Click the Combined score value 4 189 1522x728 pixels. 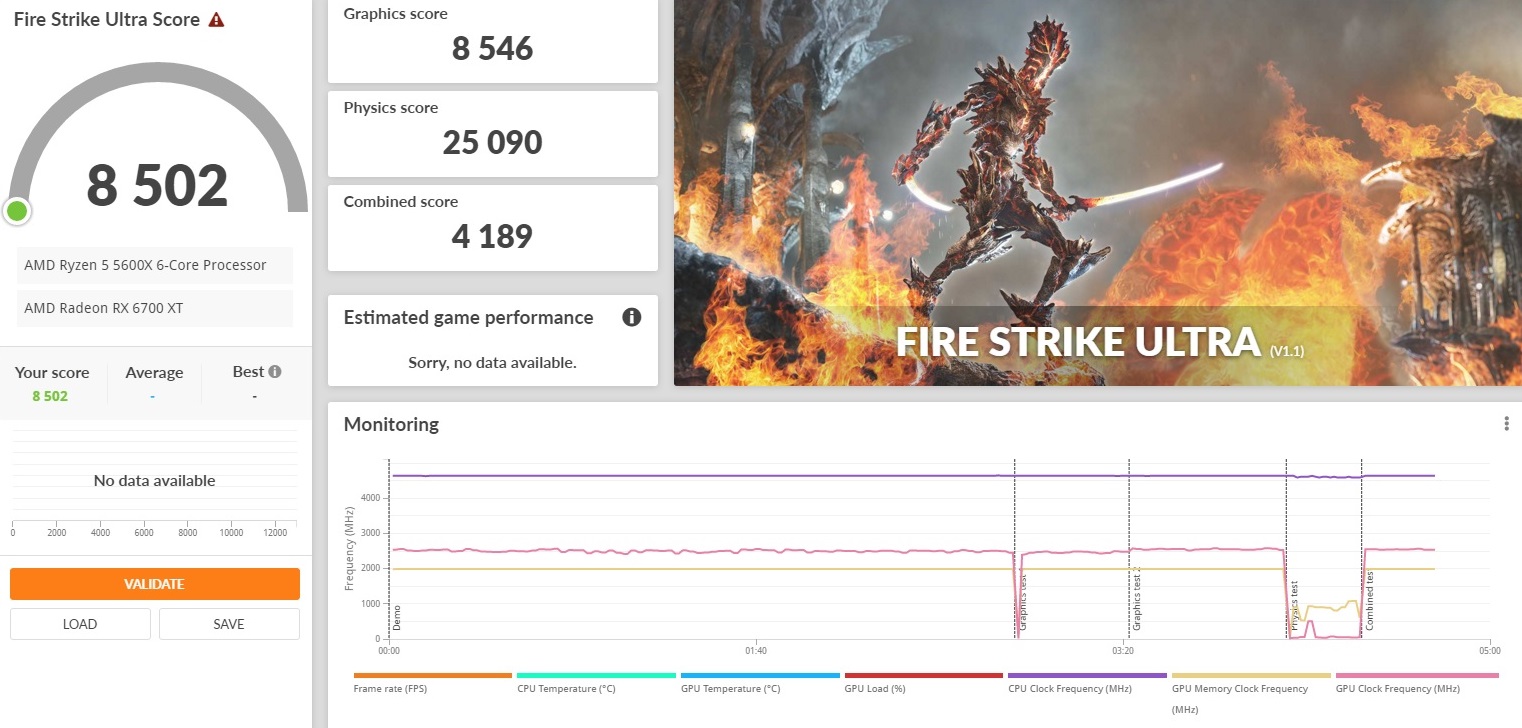click(x=492, y=236)
